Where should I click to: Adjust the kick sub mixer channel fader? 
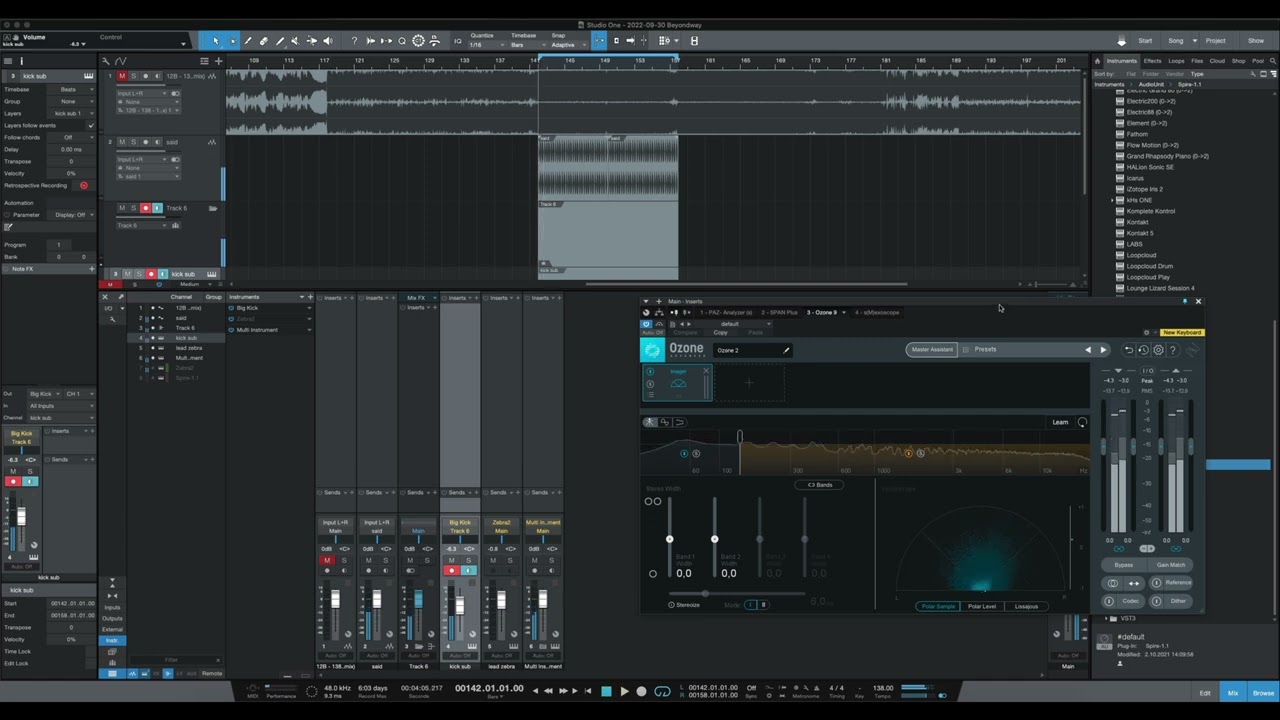(460, 604)
